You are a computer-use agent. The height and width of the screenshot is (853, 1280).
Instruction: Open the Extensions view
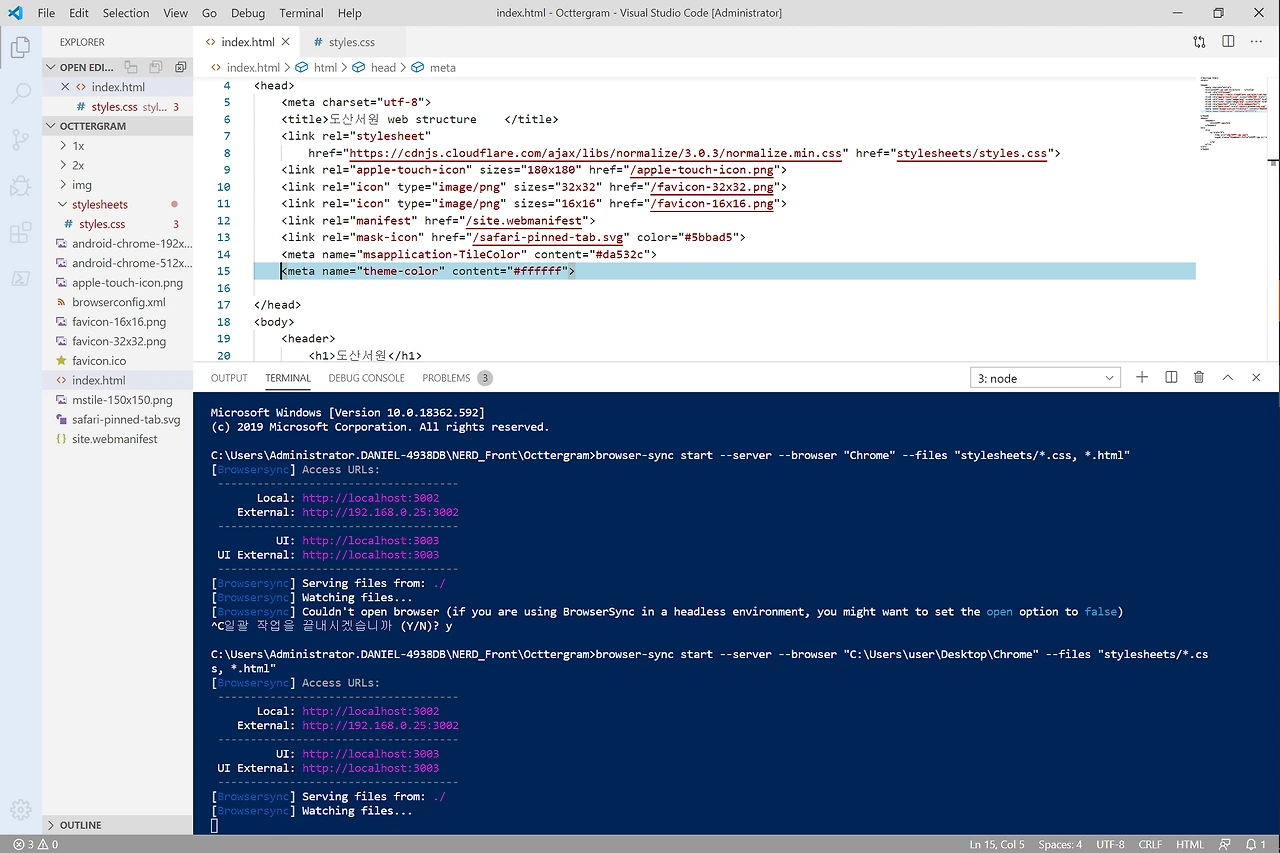click(x=20, y=232)
